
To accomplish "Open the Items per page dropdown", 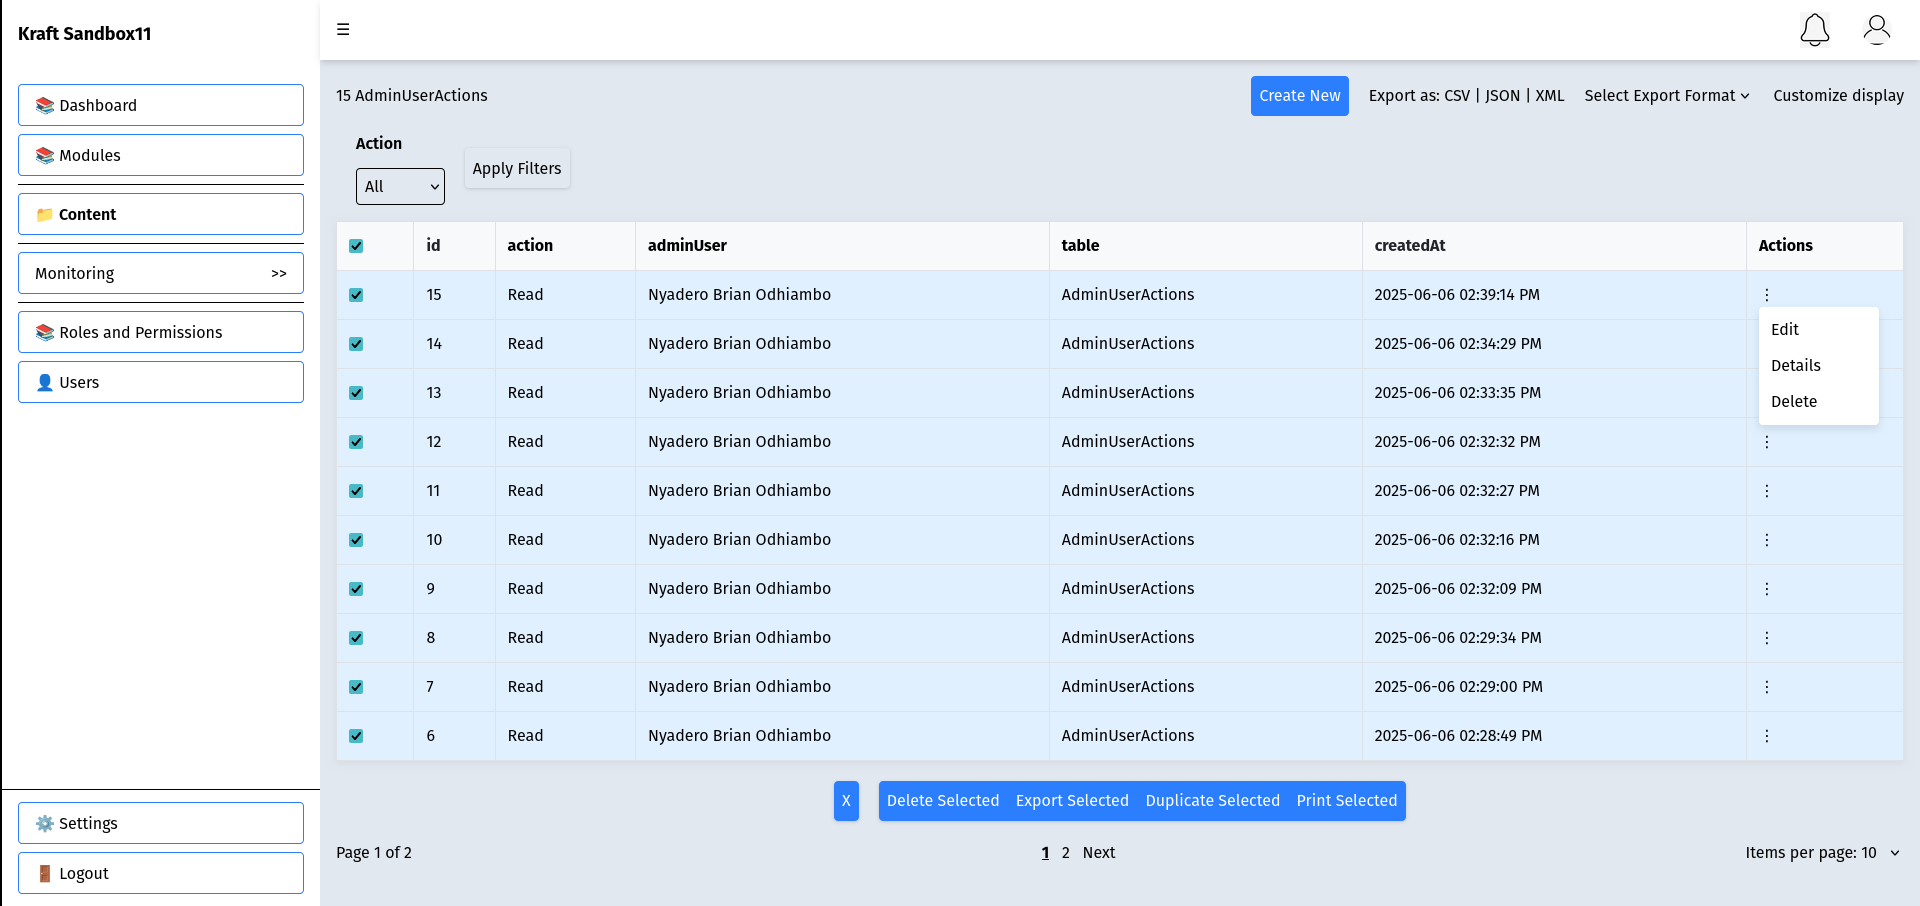I will point(1822,852).
